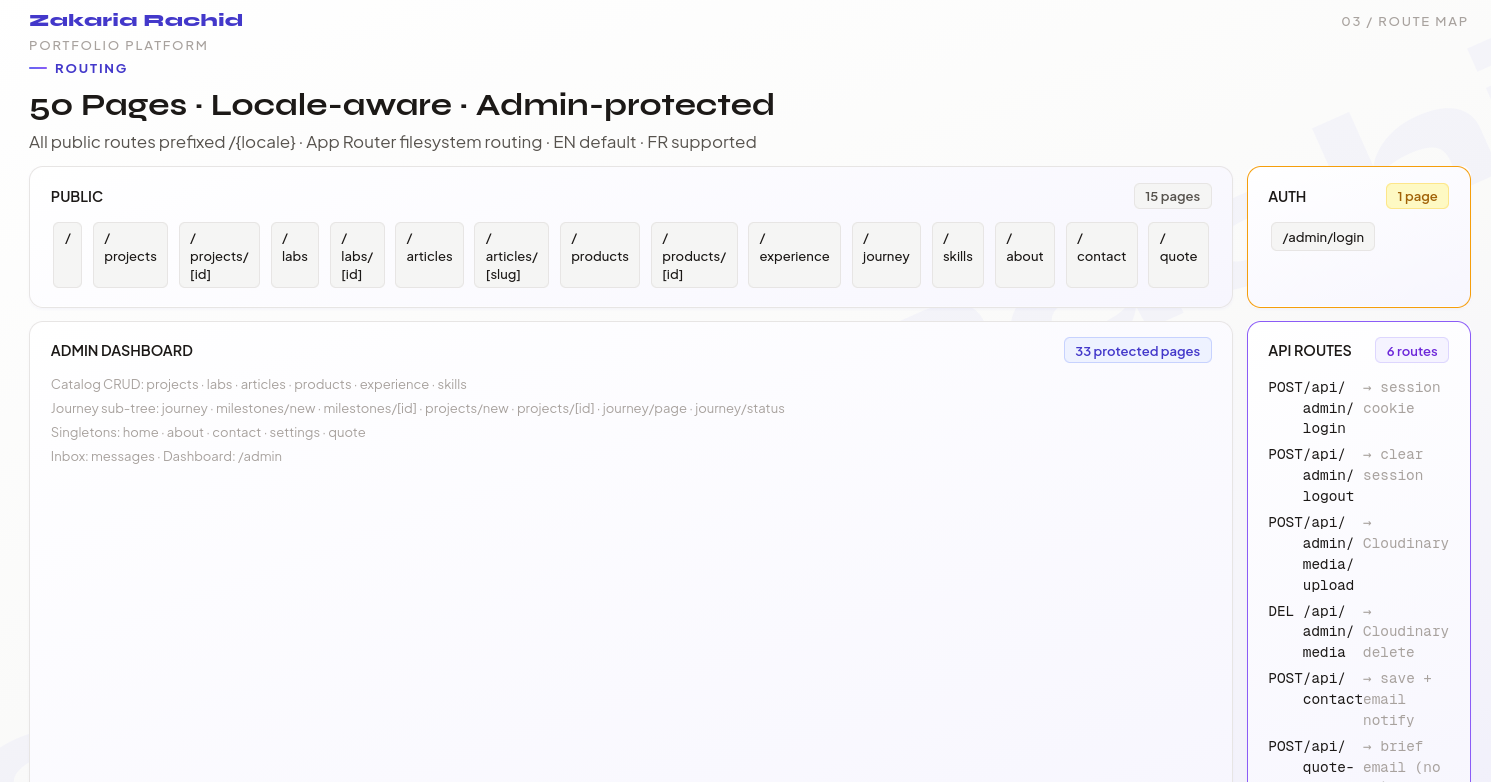Click the "→ session cookie" description

[1402, 398]
